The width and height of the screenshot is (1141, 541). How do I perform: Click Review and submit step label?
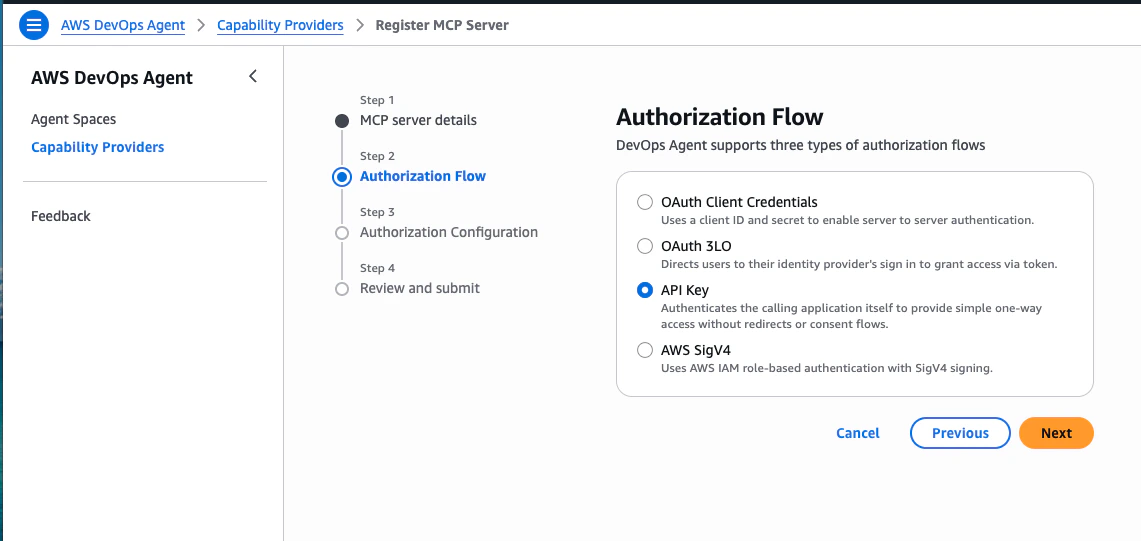click(420, 288)
